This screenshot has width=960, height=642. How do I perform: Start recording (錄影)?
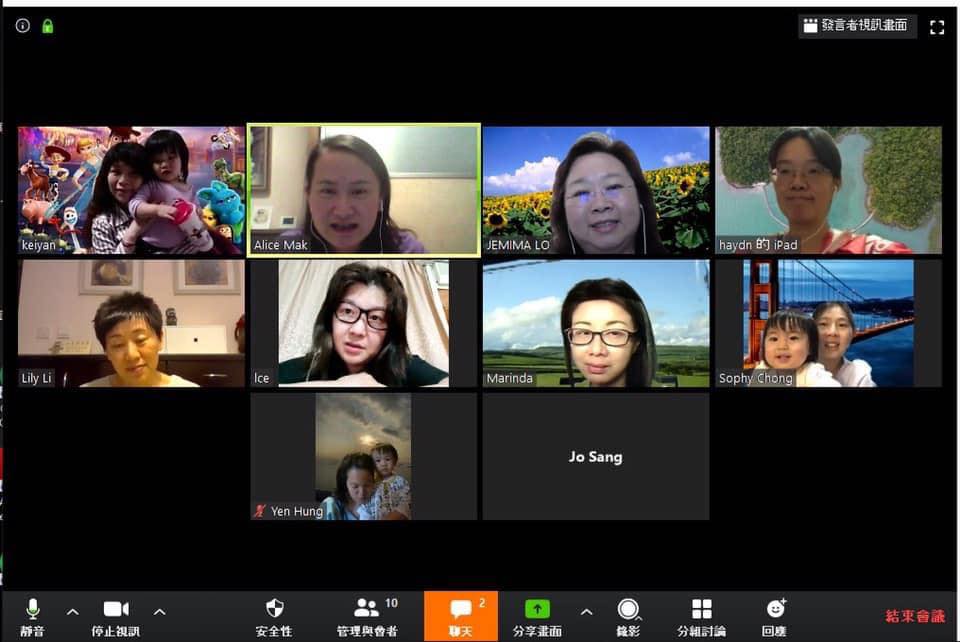pos(628,618)
